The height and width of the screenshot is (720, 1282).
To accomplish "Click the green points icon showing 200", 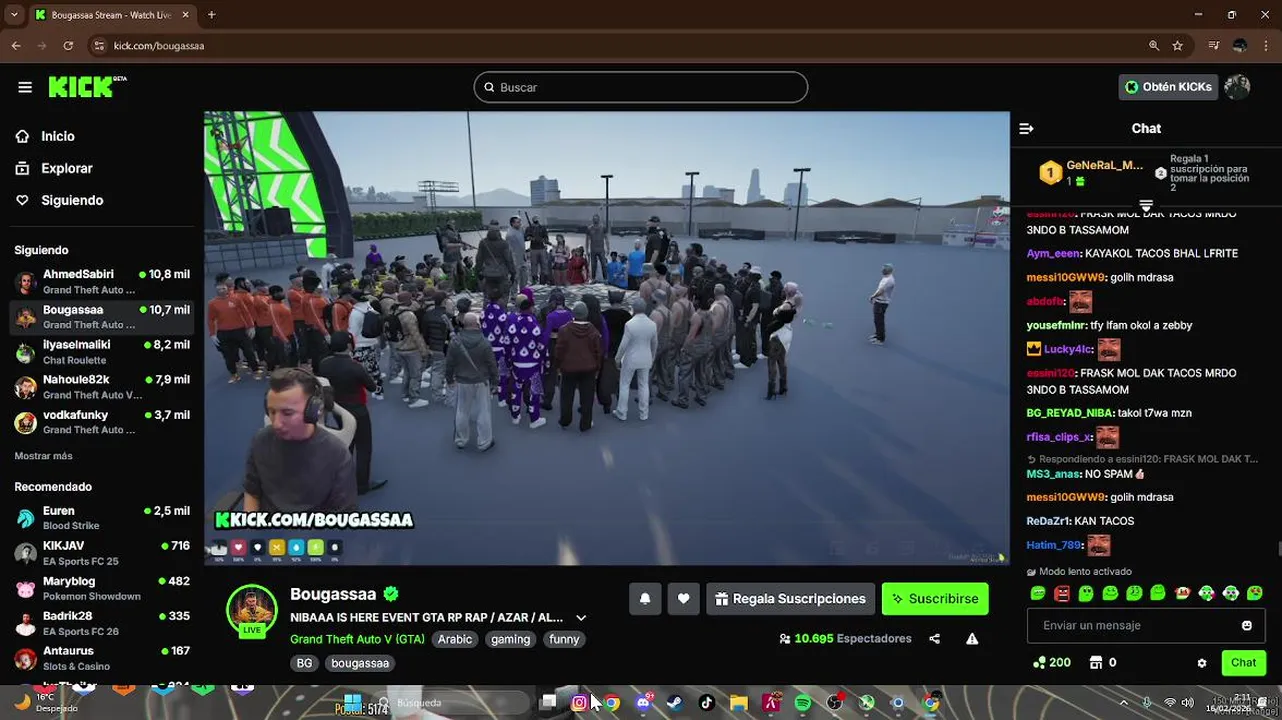I will (1039, 662).
